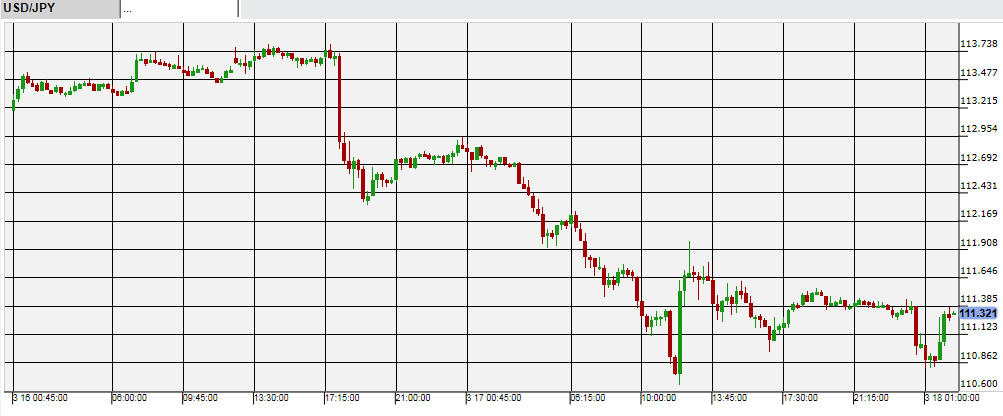Image resolution: width=1003 pixels, height=416 pixels.
Task: Select the 21:00:00 time axis label
Action: tap(413, 397)
